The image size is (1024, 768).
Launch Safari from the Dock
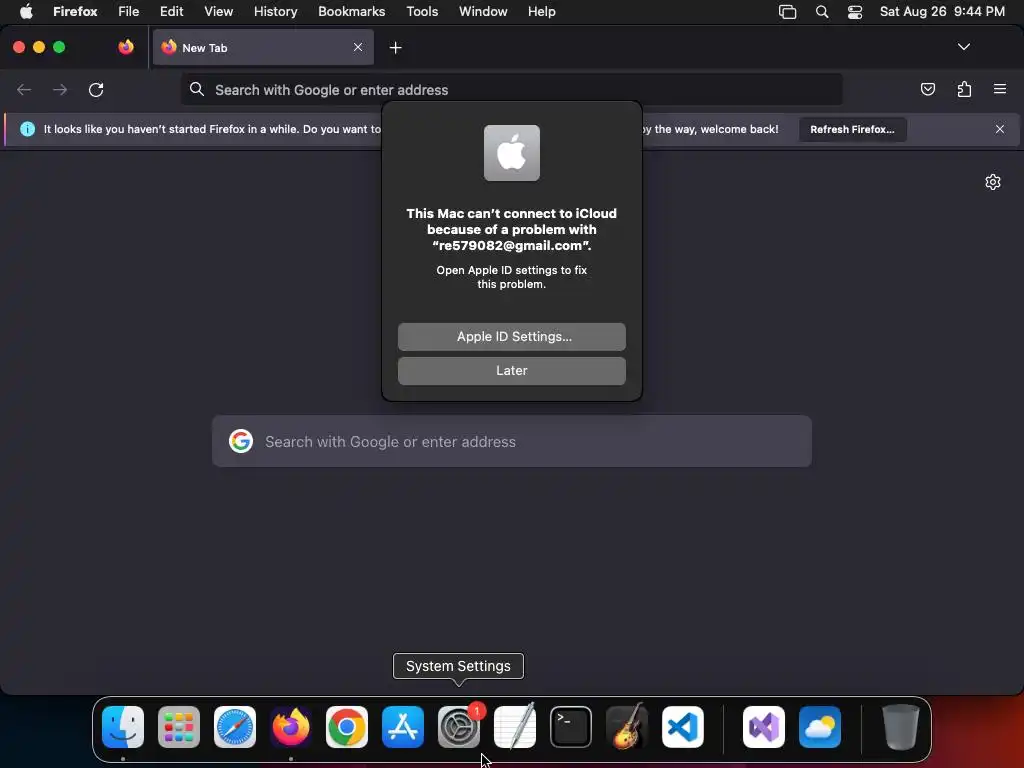(x=235, y=727)
